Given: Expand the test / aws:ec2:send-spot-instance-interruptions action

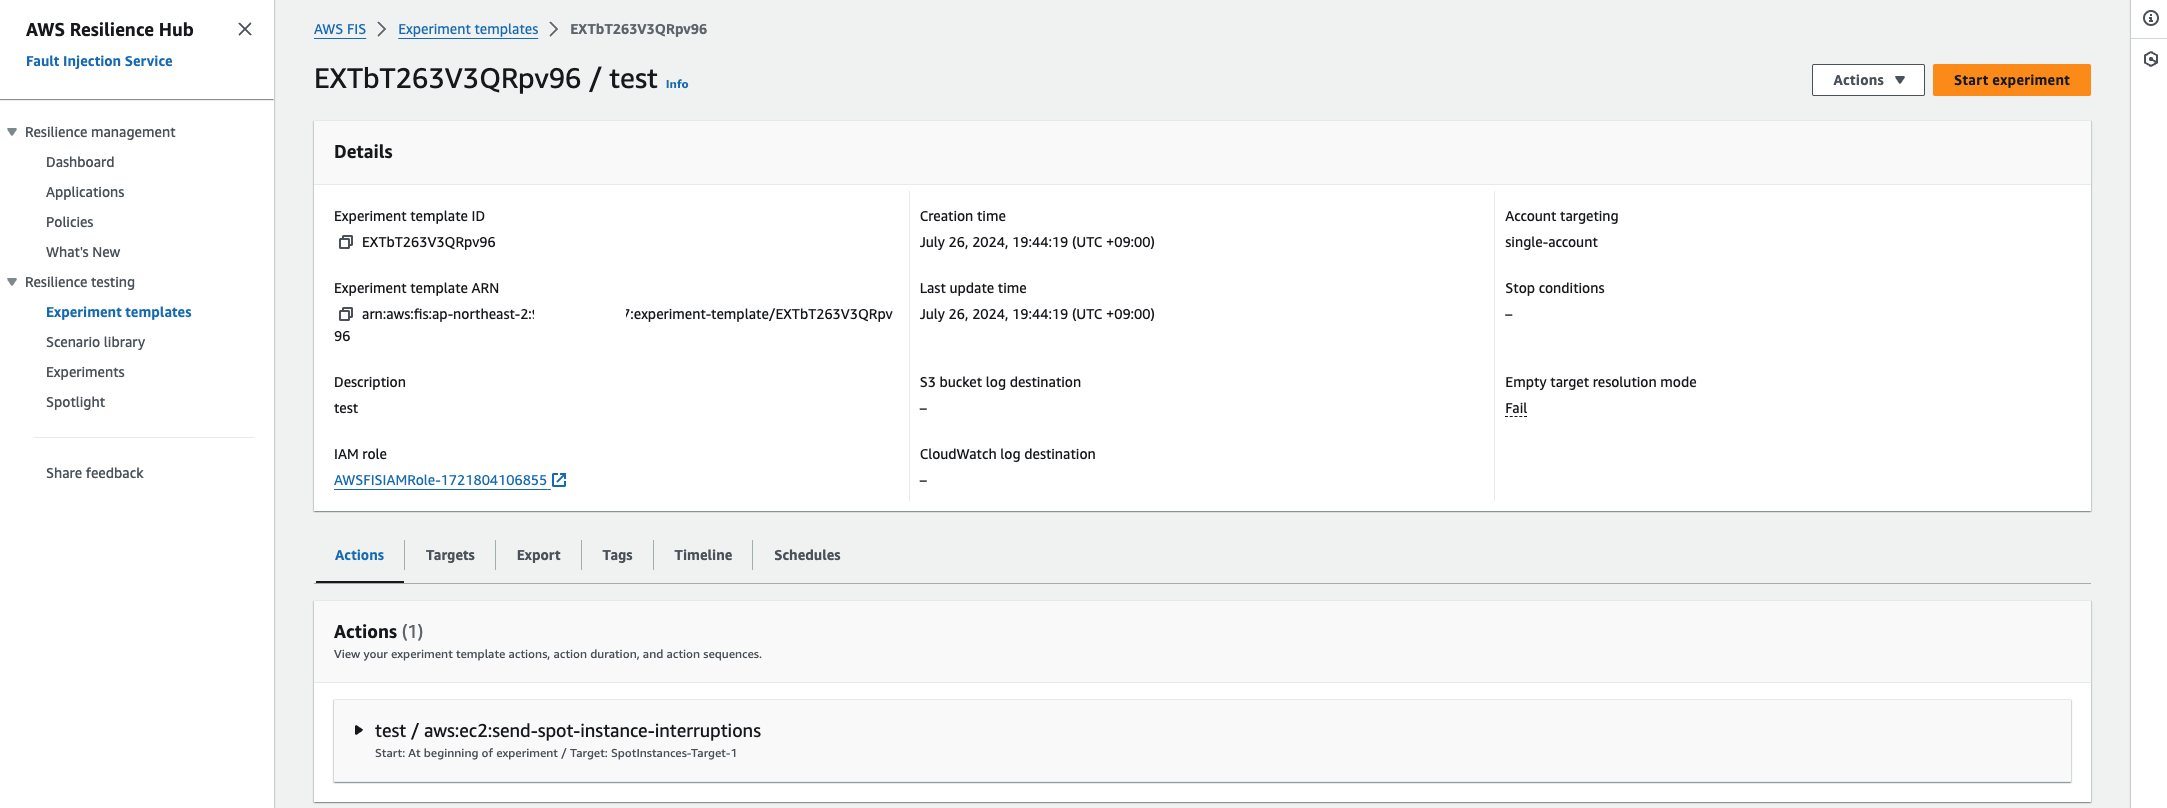Looking at the screenshot, I should 358,730.
